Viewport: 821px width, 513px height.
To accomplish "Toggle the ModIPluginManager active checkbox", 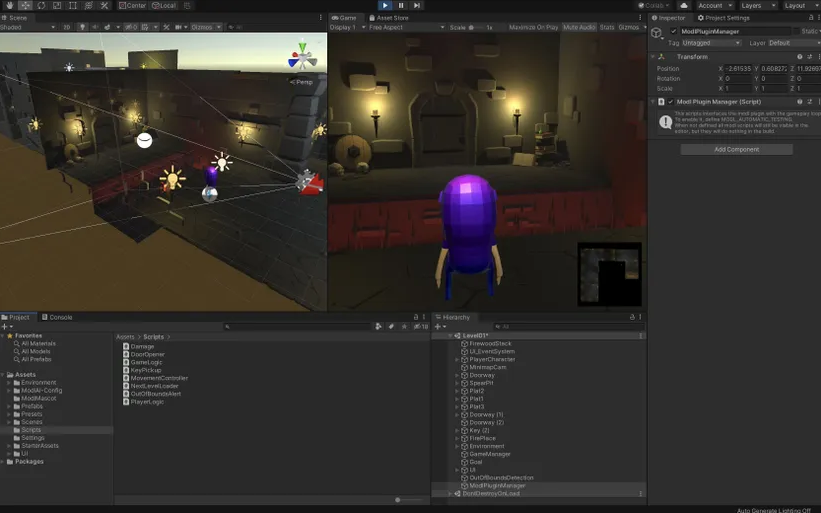I will point(673,31).
